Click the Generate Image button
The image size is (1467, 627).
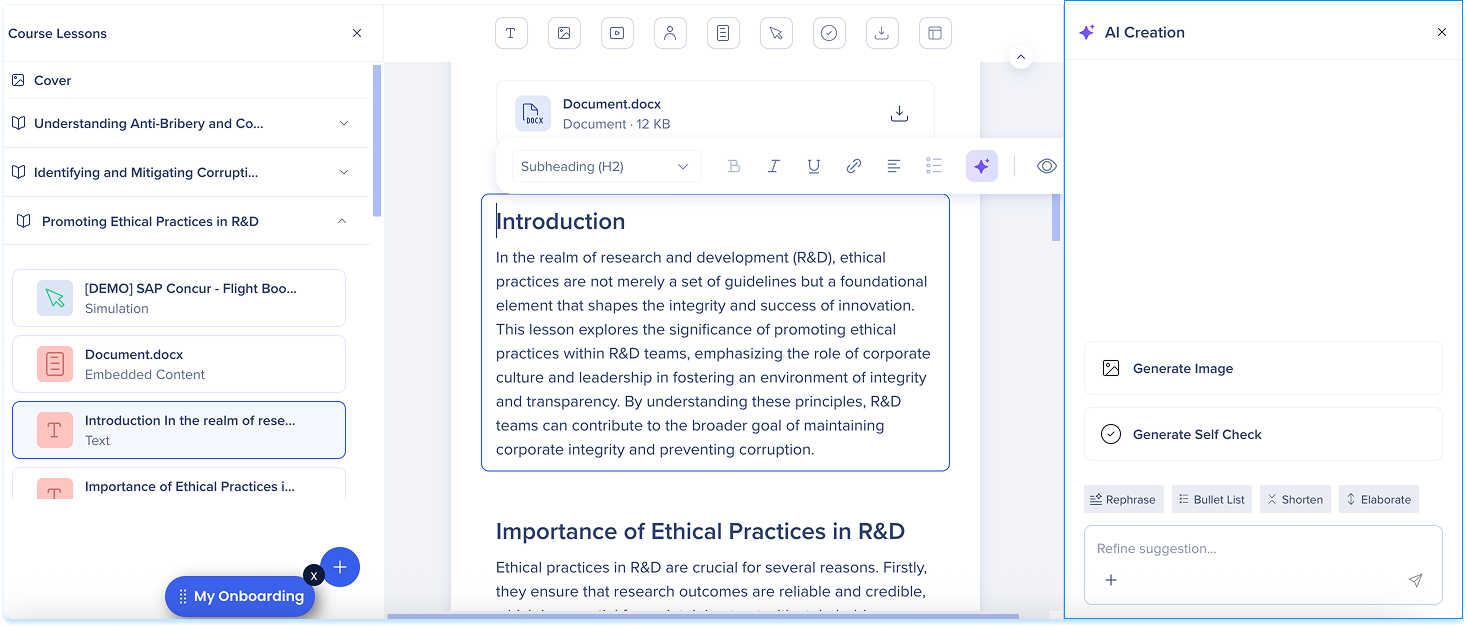(x=1262, y=368)
